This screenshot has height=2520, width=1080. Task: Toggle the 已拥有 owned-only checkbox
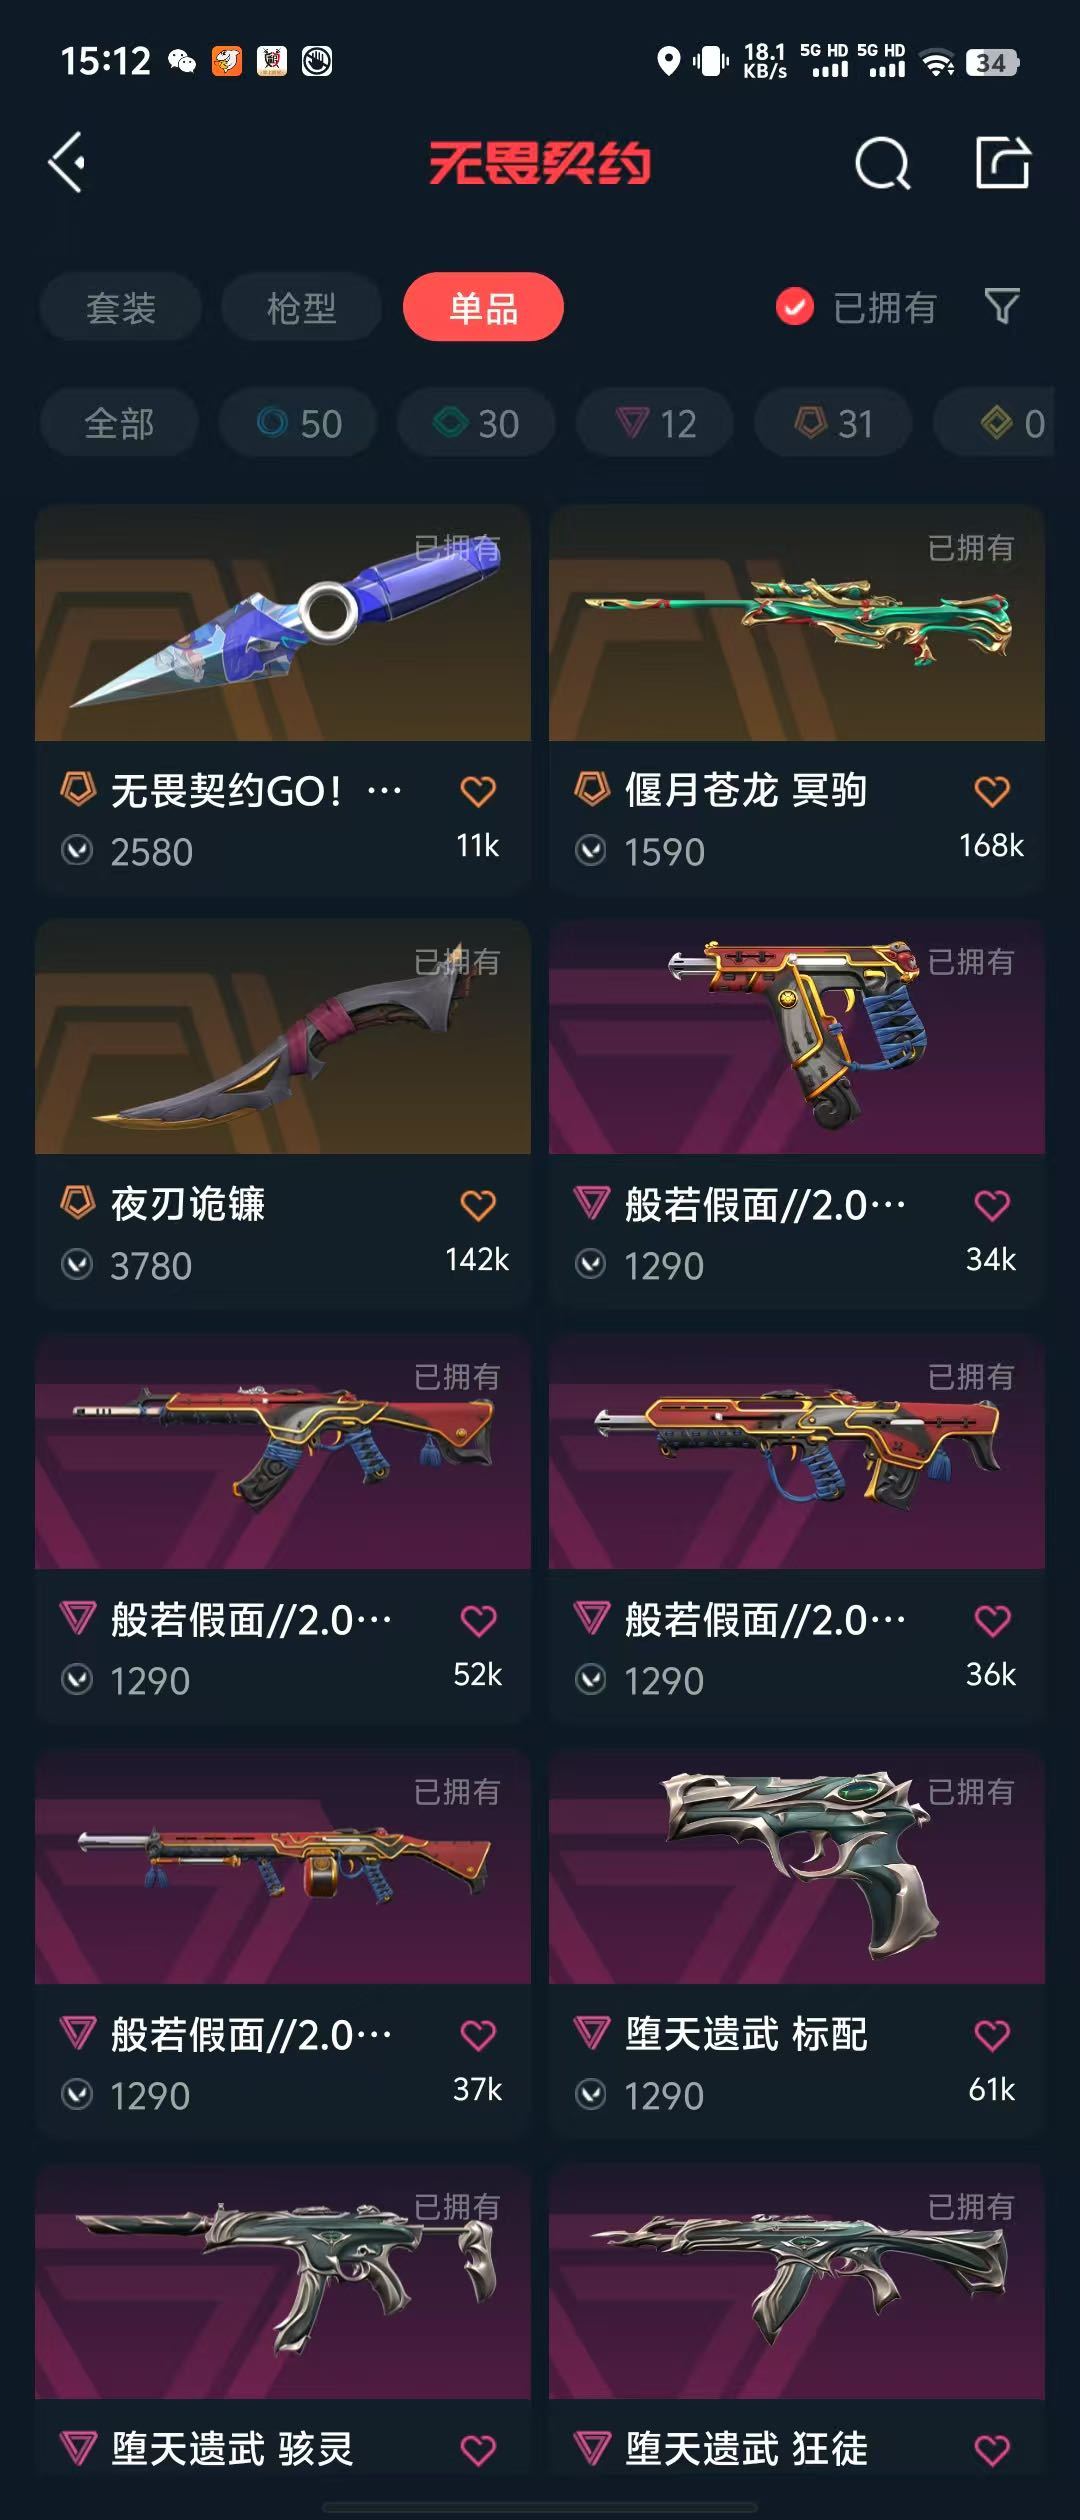(x=795, y=307)
